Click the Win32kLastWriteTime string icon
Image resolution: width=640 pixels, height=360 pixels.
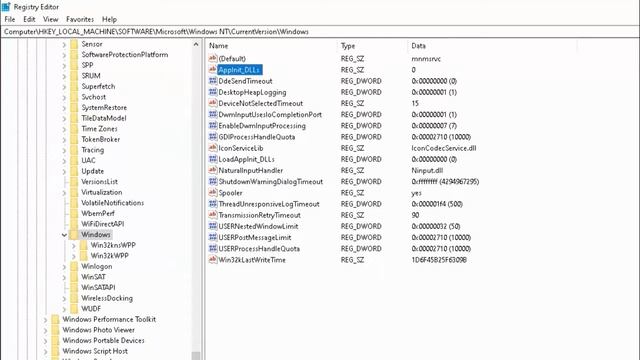pos(213,259)
